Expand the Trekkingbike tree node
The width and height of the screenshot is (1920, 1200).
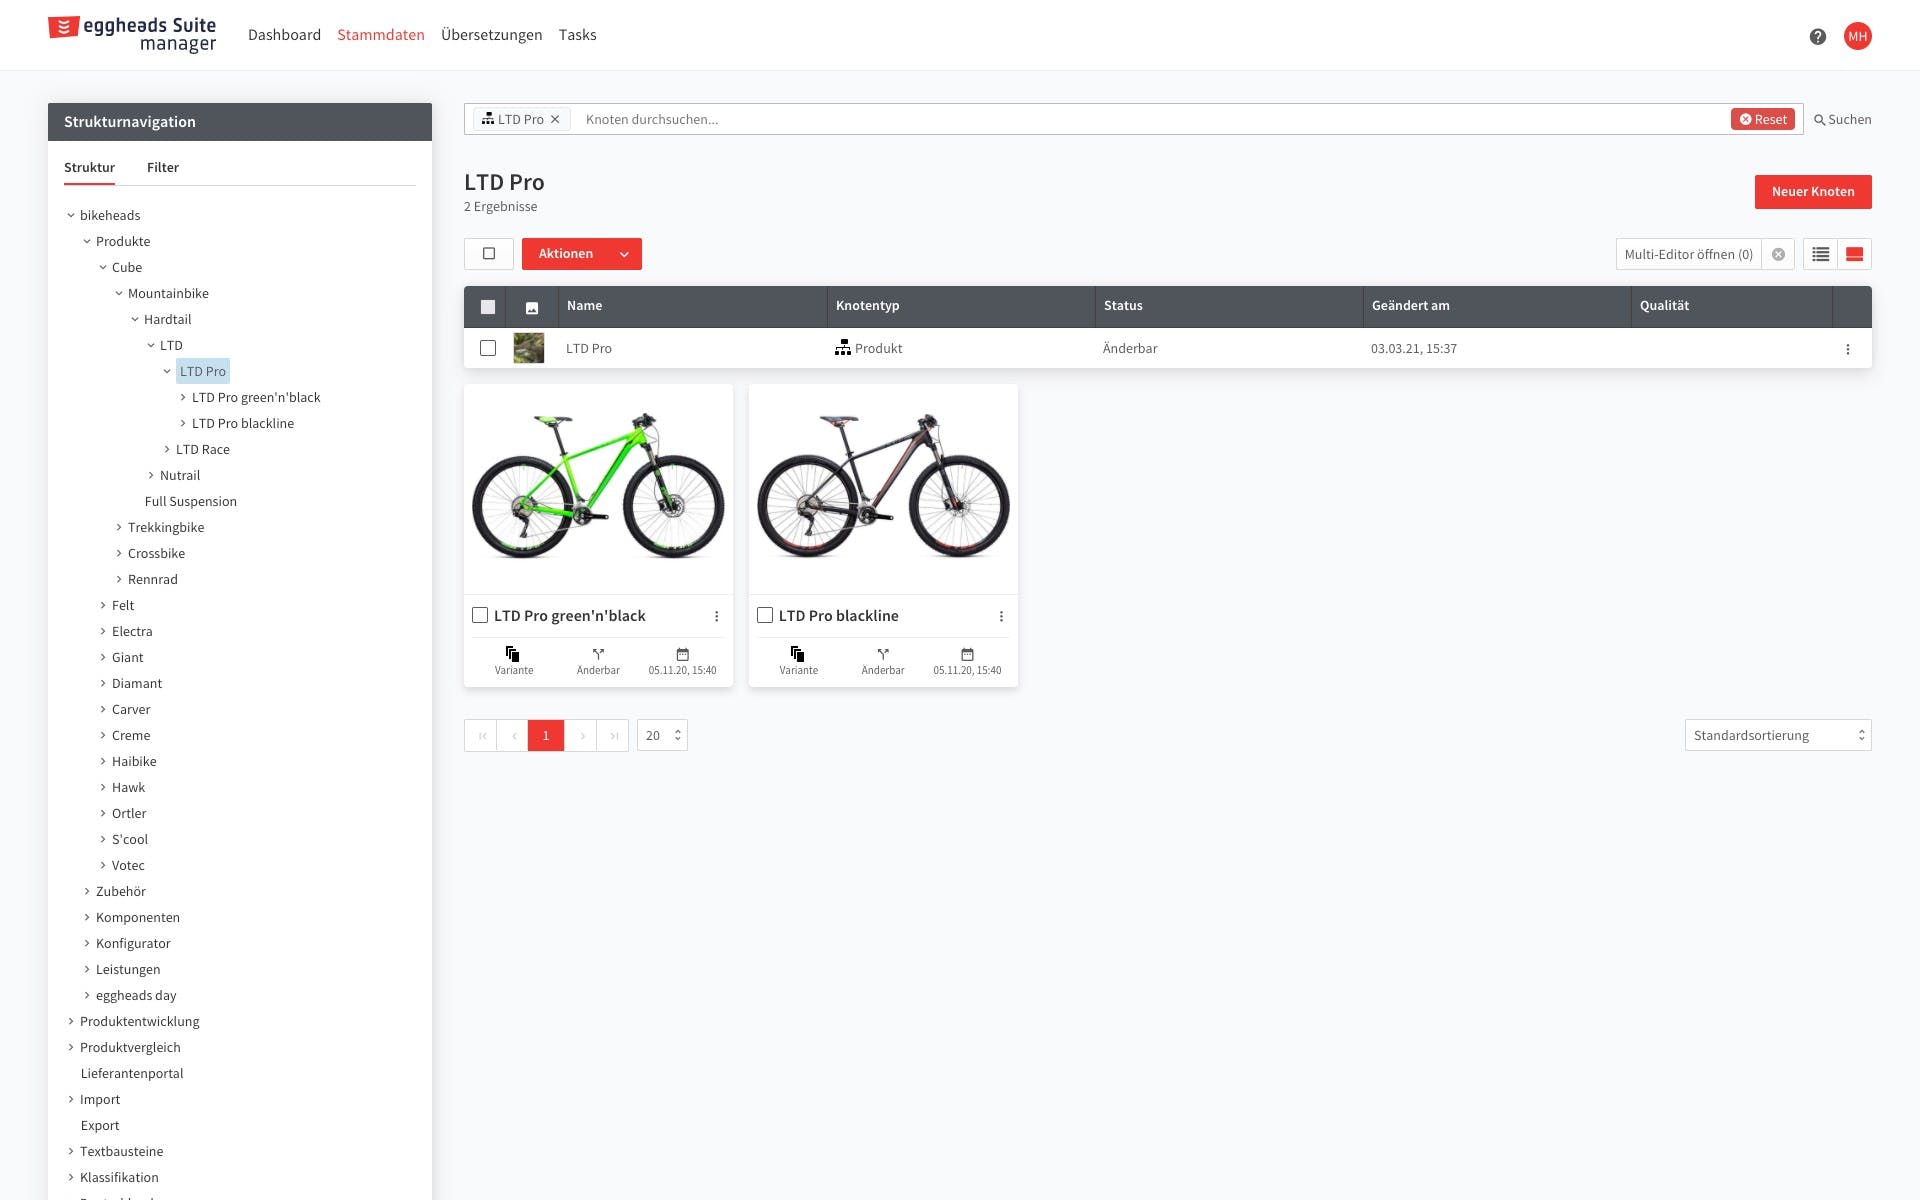pos(119,527)
